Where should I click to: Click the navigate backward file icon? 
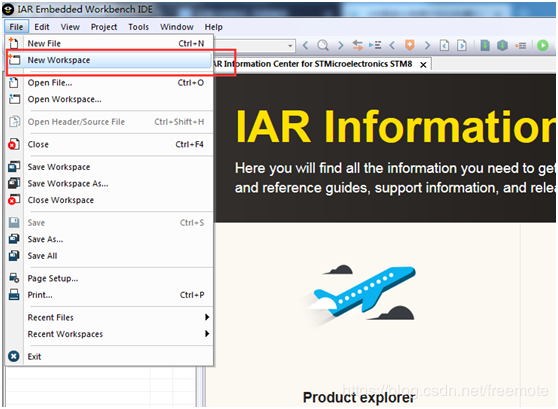444,45
